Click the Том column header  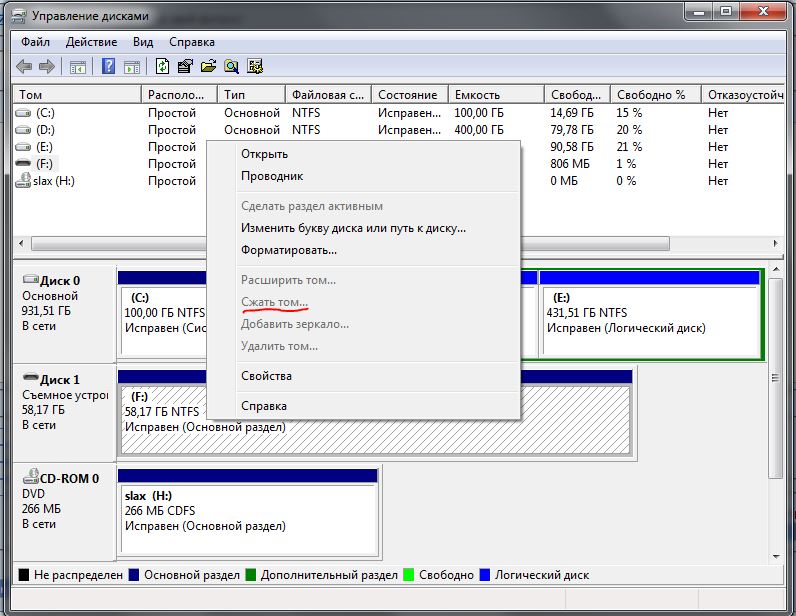click(31, 95)
